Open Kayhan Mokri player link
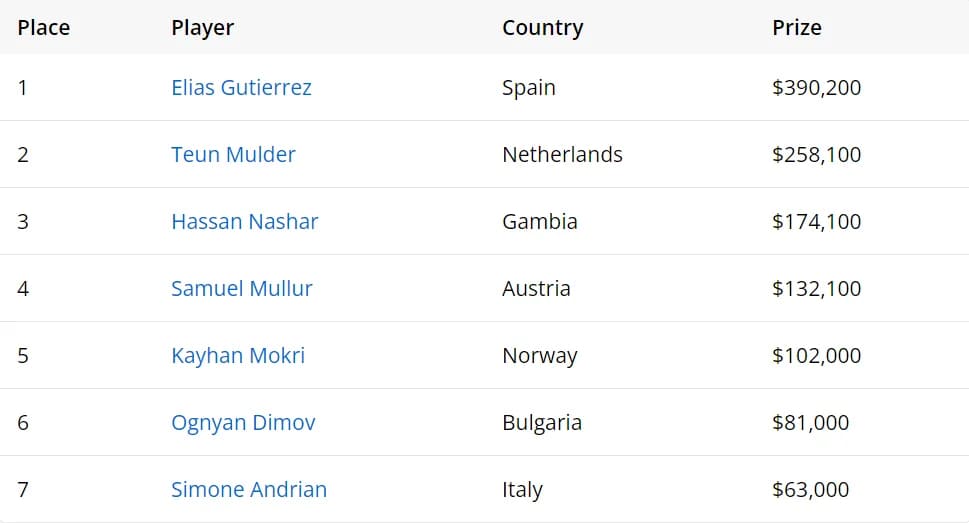The height and width of the screenshot is (523, 969). pos(238,355)
